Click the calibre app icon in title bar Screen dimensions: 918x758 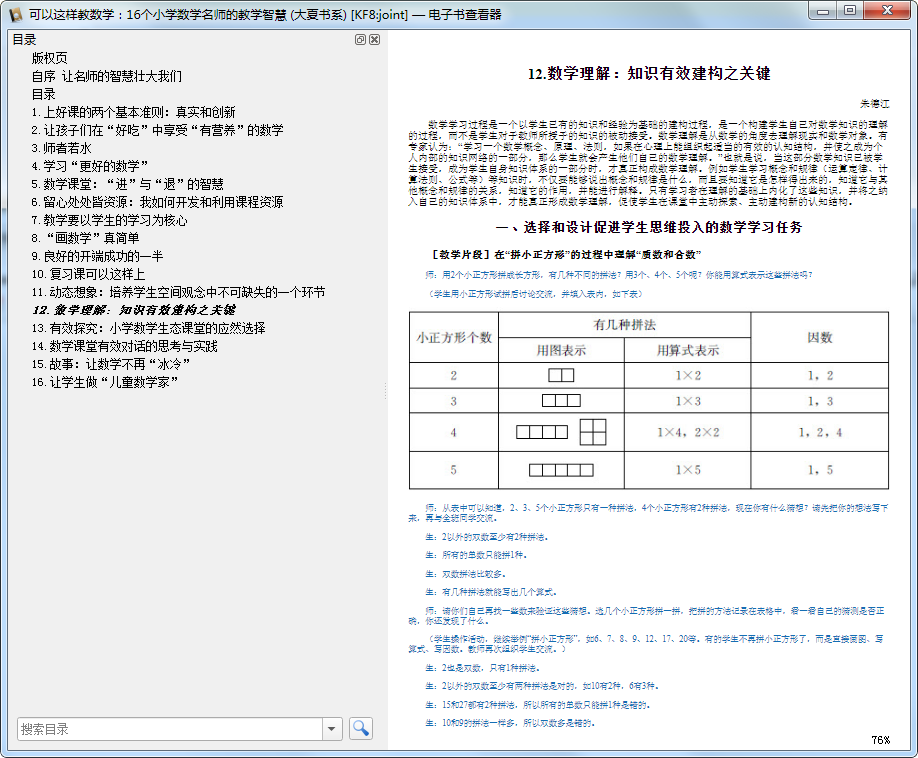[16, 14]
